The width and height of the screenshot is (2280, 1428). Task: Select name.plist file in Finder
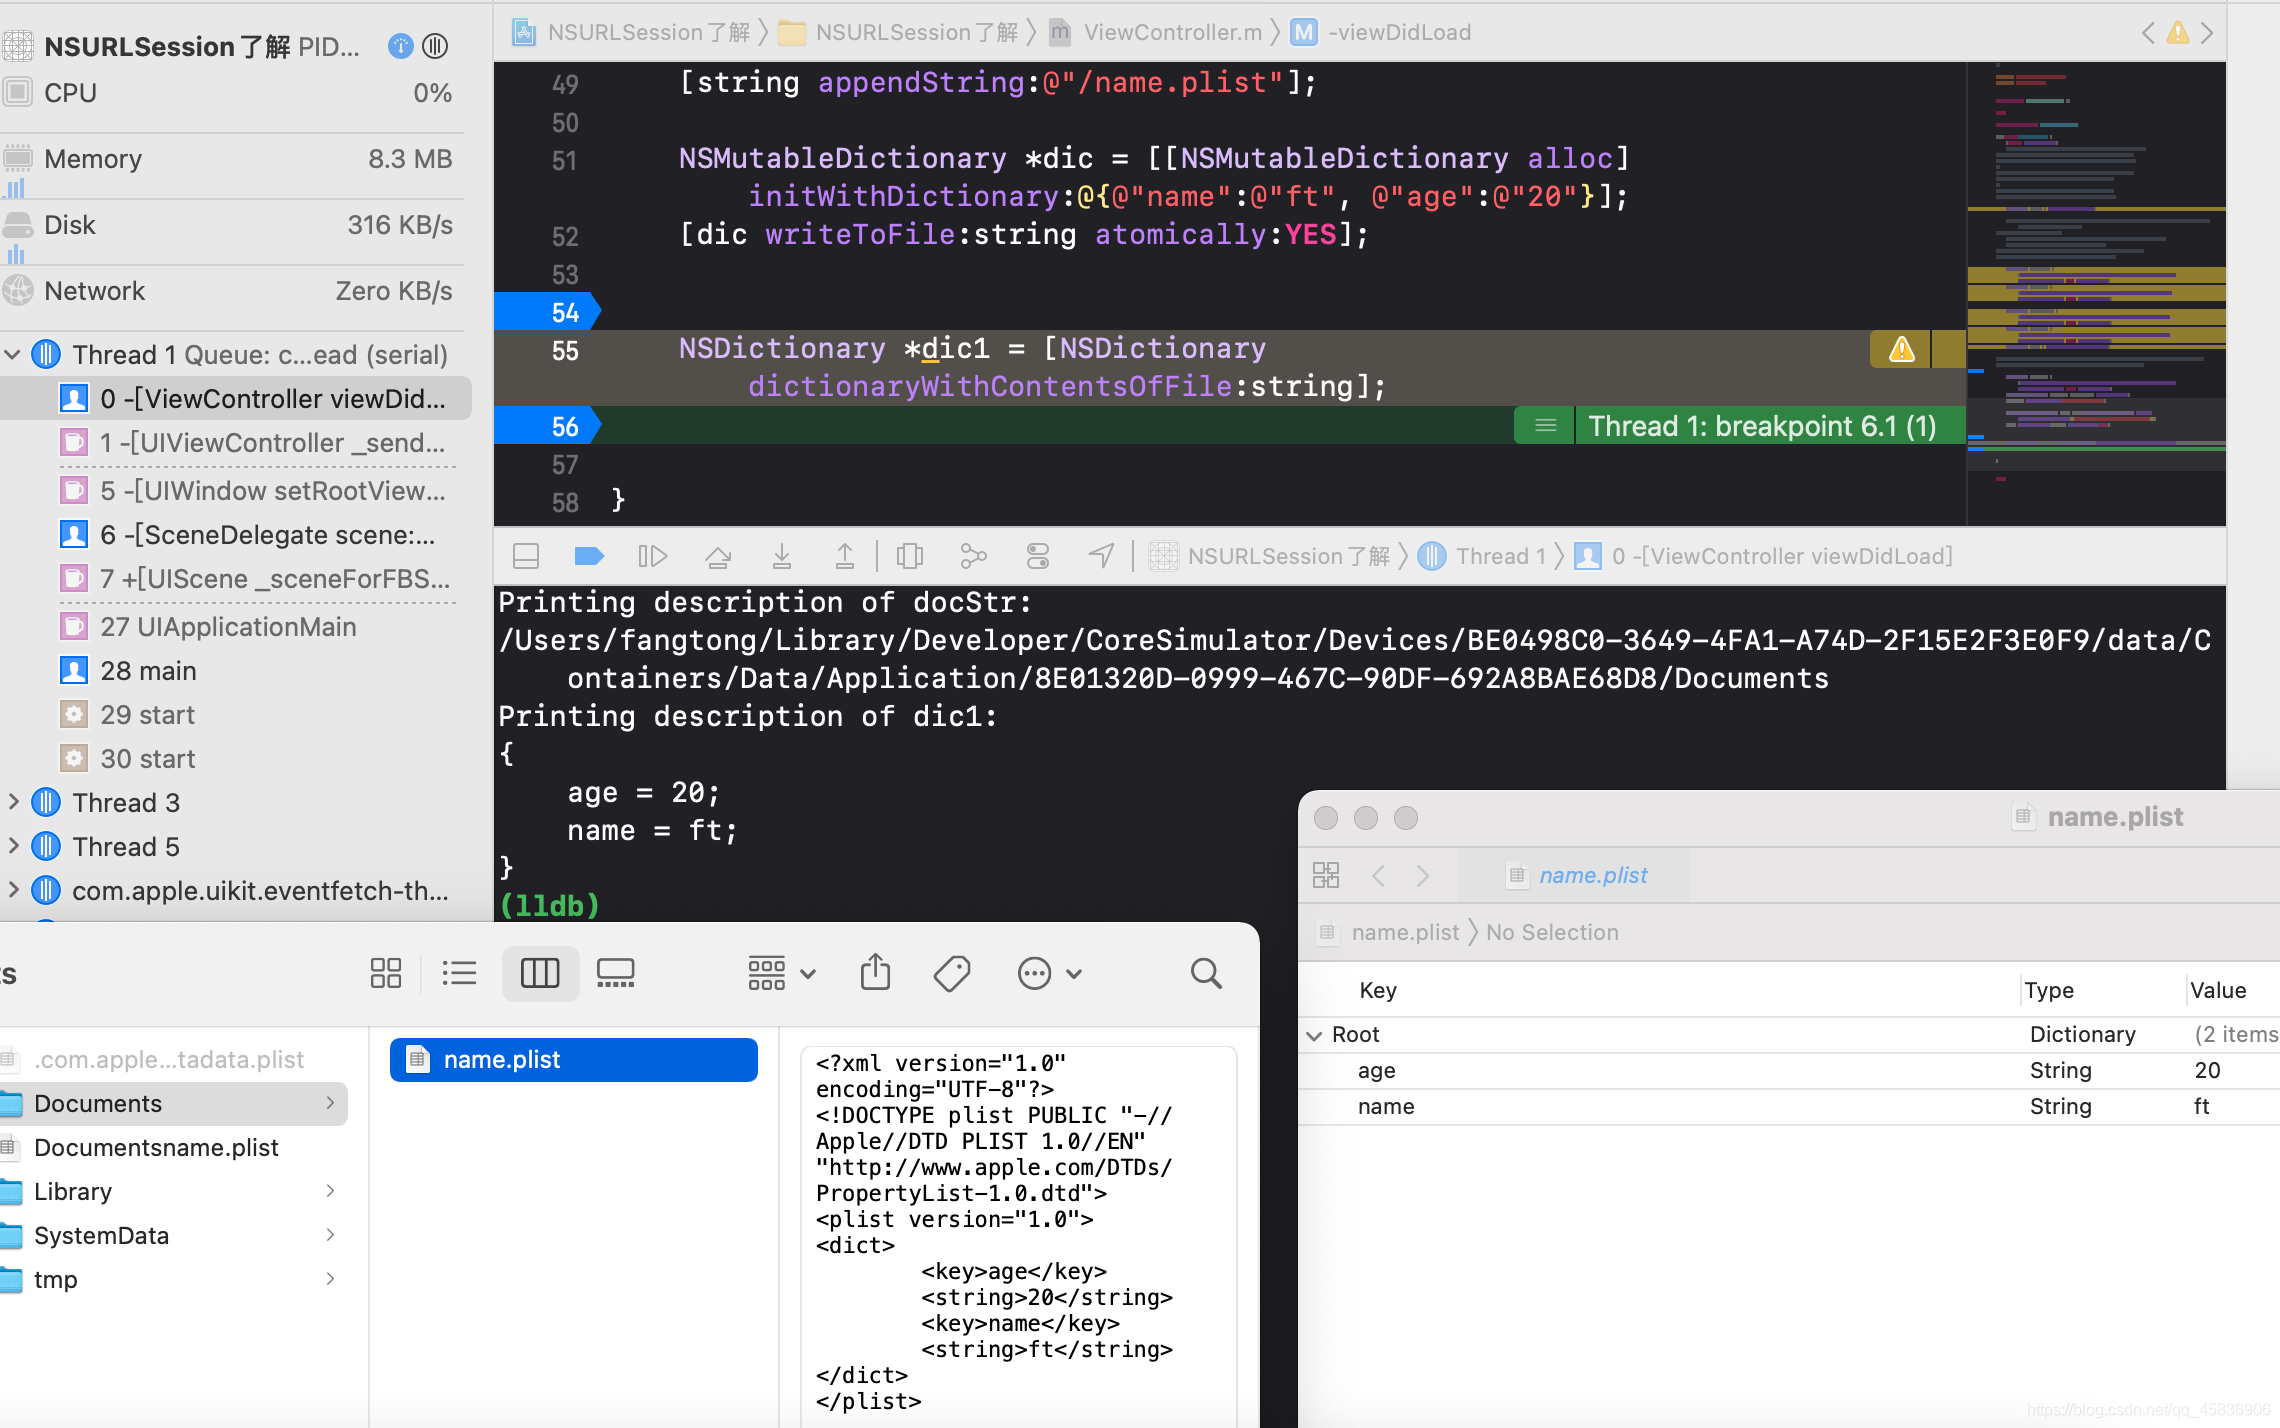pyautogui.click(x=574, y=1059)
